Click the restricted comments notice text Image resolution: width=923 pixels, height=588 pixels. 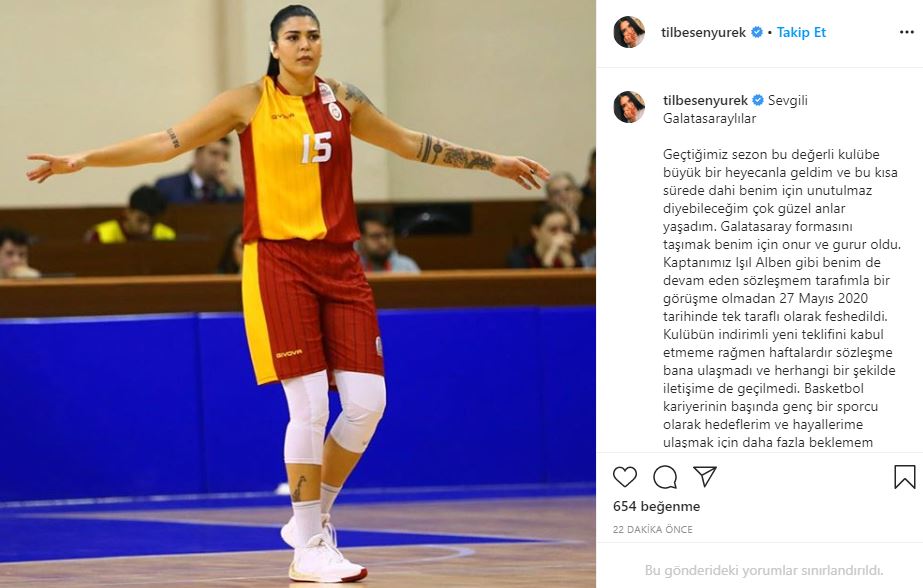764,570
